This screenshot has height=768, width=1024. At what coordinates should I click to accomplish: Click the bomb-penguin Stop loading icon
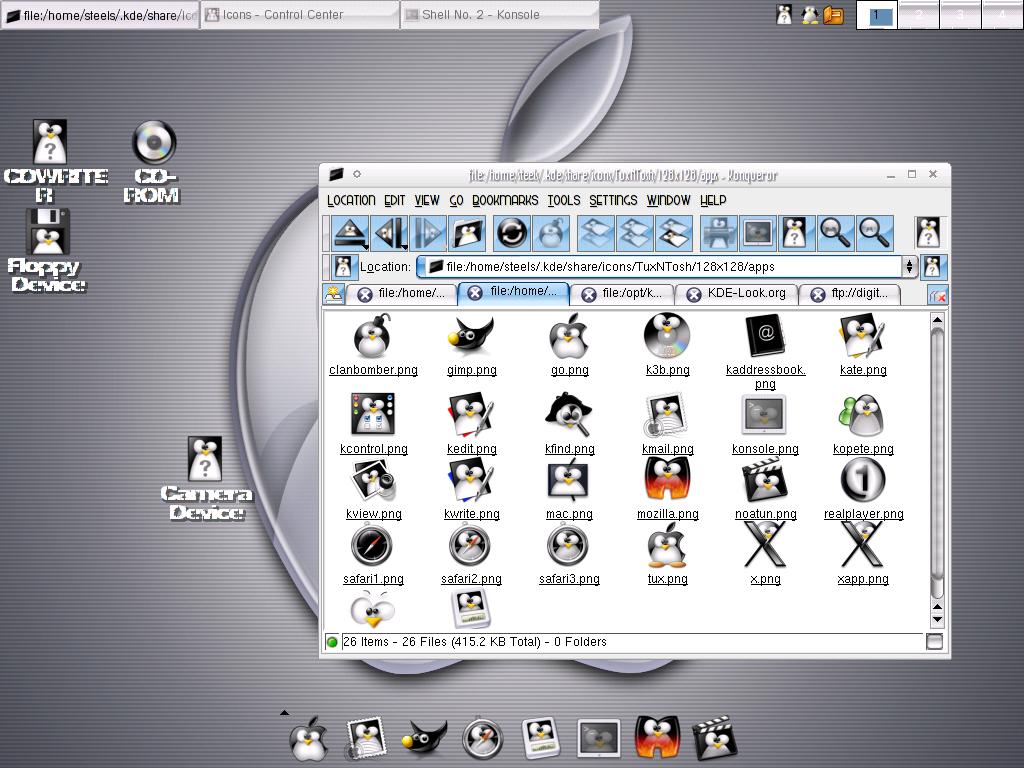click(551, 232)
